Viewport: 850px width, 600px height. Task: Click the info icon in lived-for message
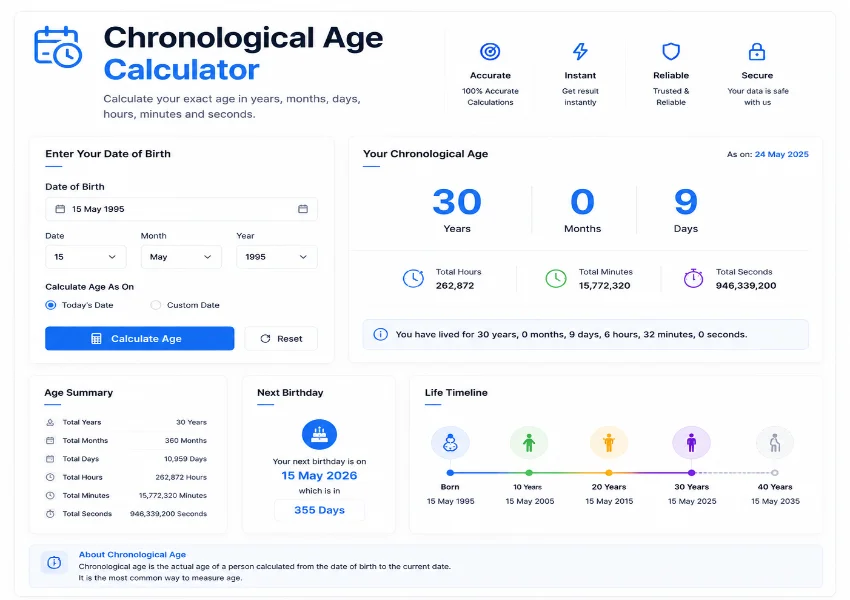point(381,334)
